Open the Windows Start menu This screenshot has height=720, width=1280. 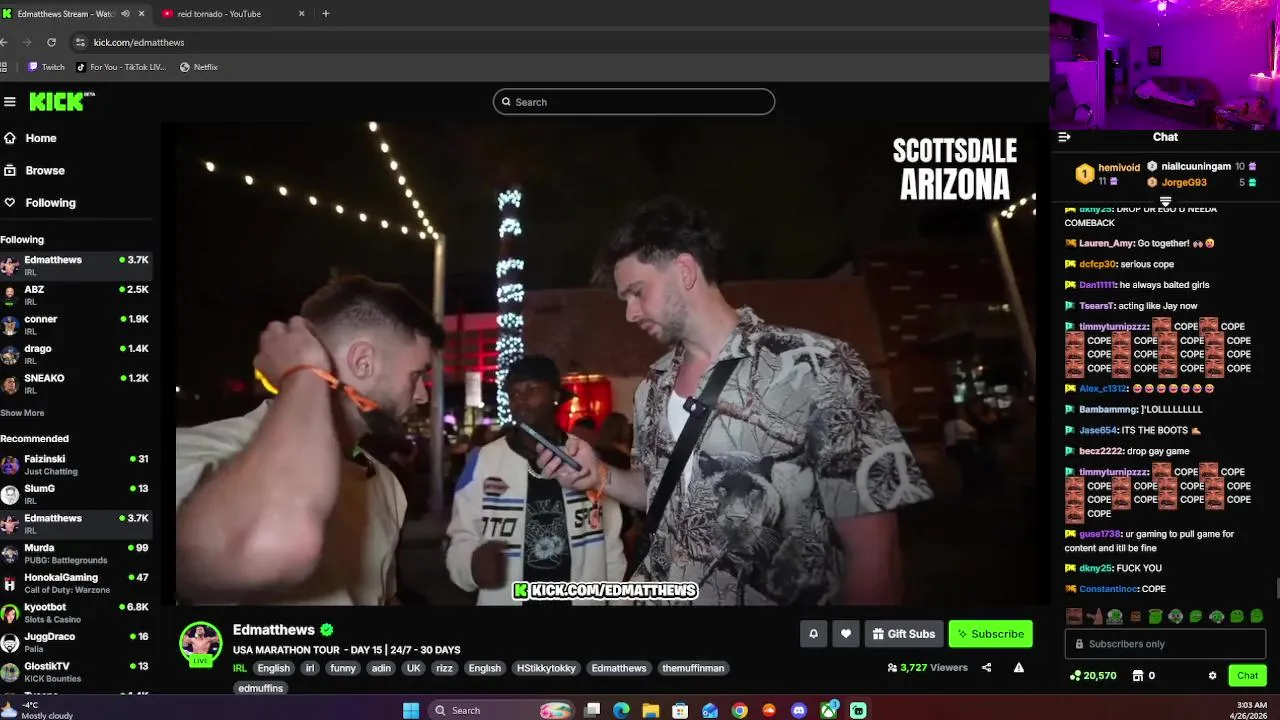tap(411, 710)
